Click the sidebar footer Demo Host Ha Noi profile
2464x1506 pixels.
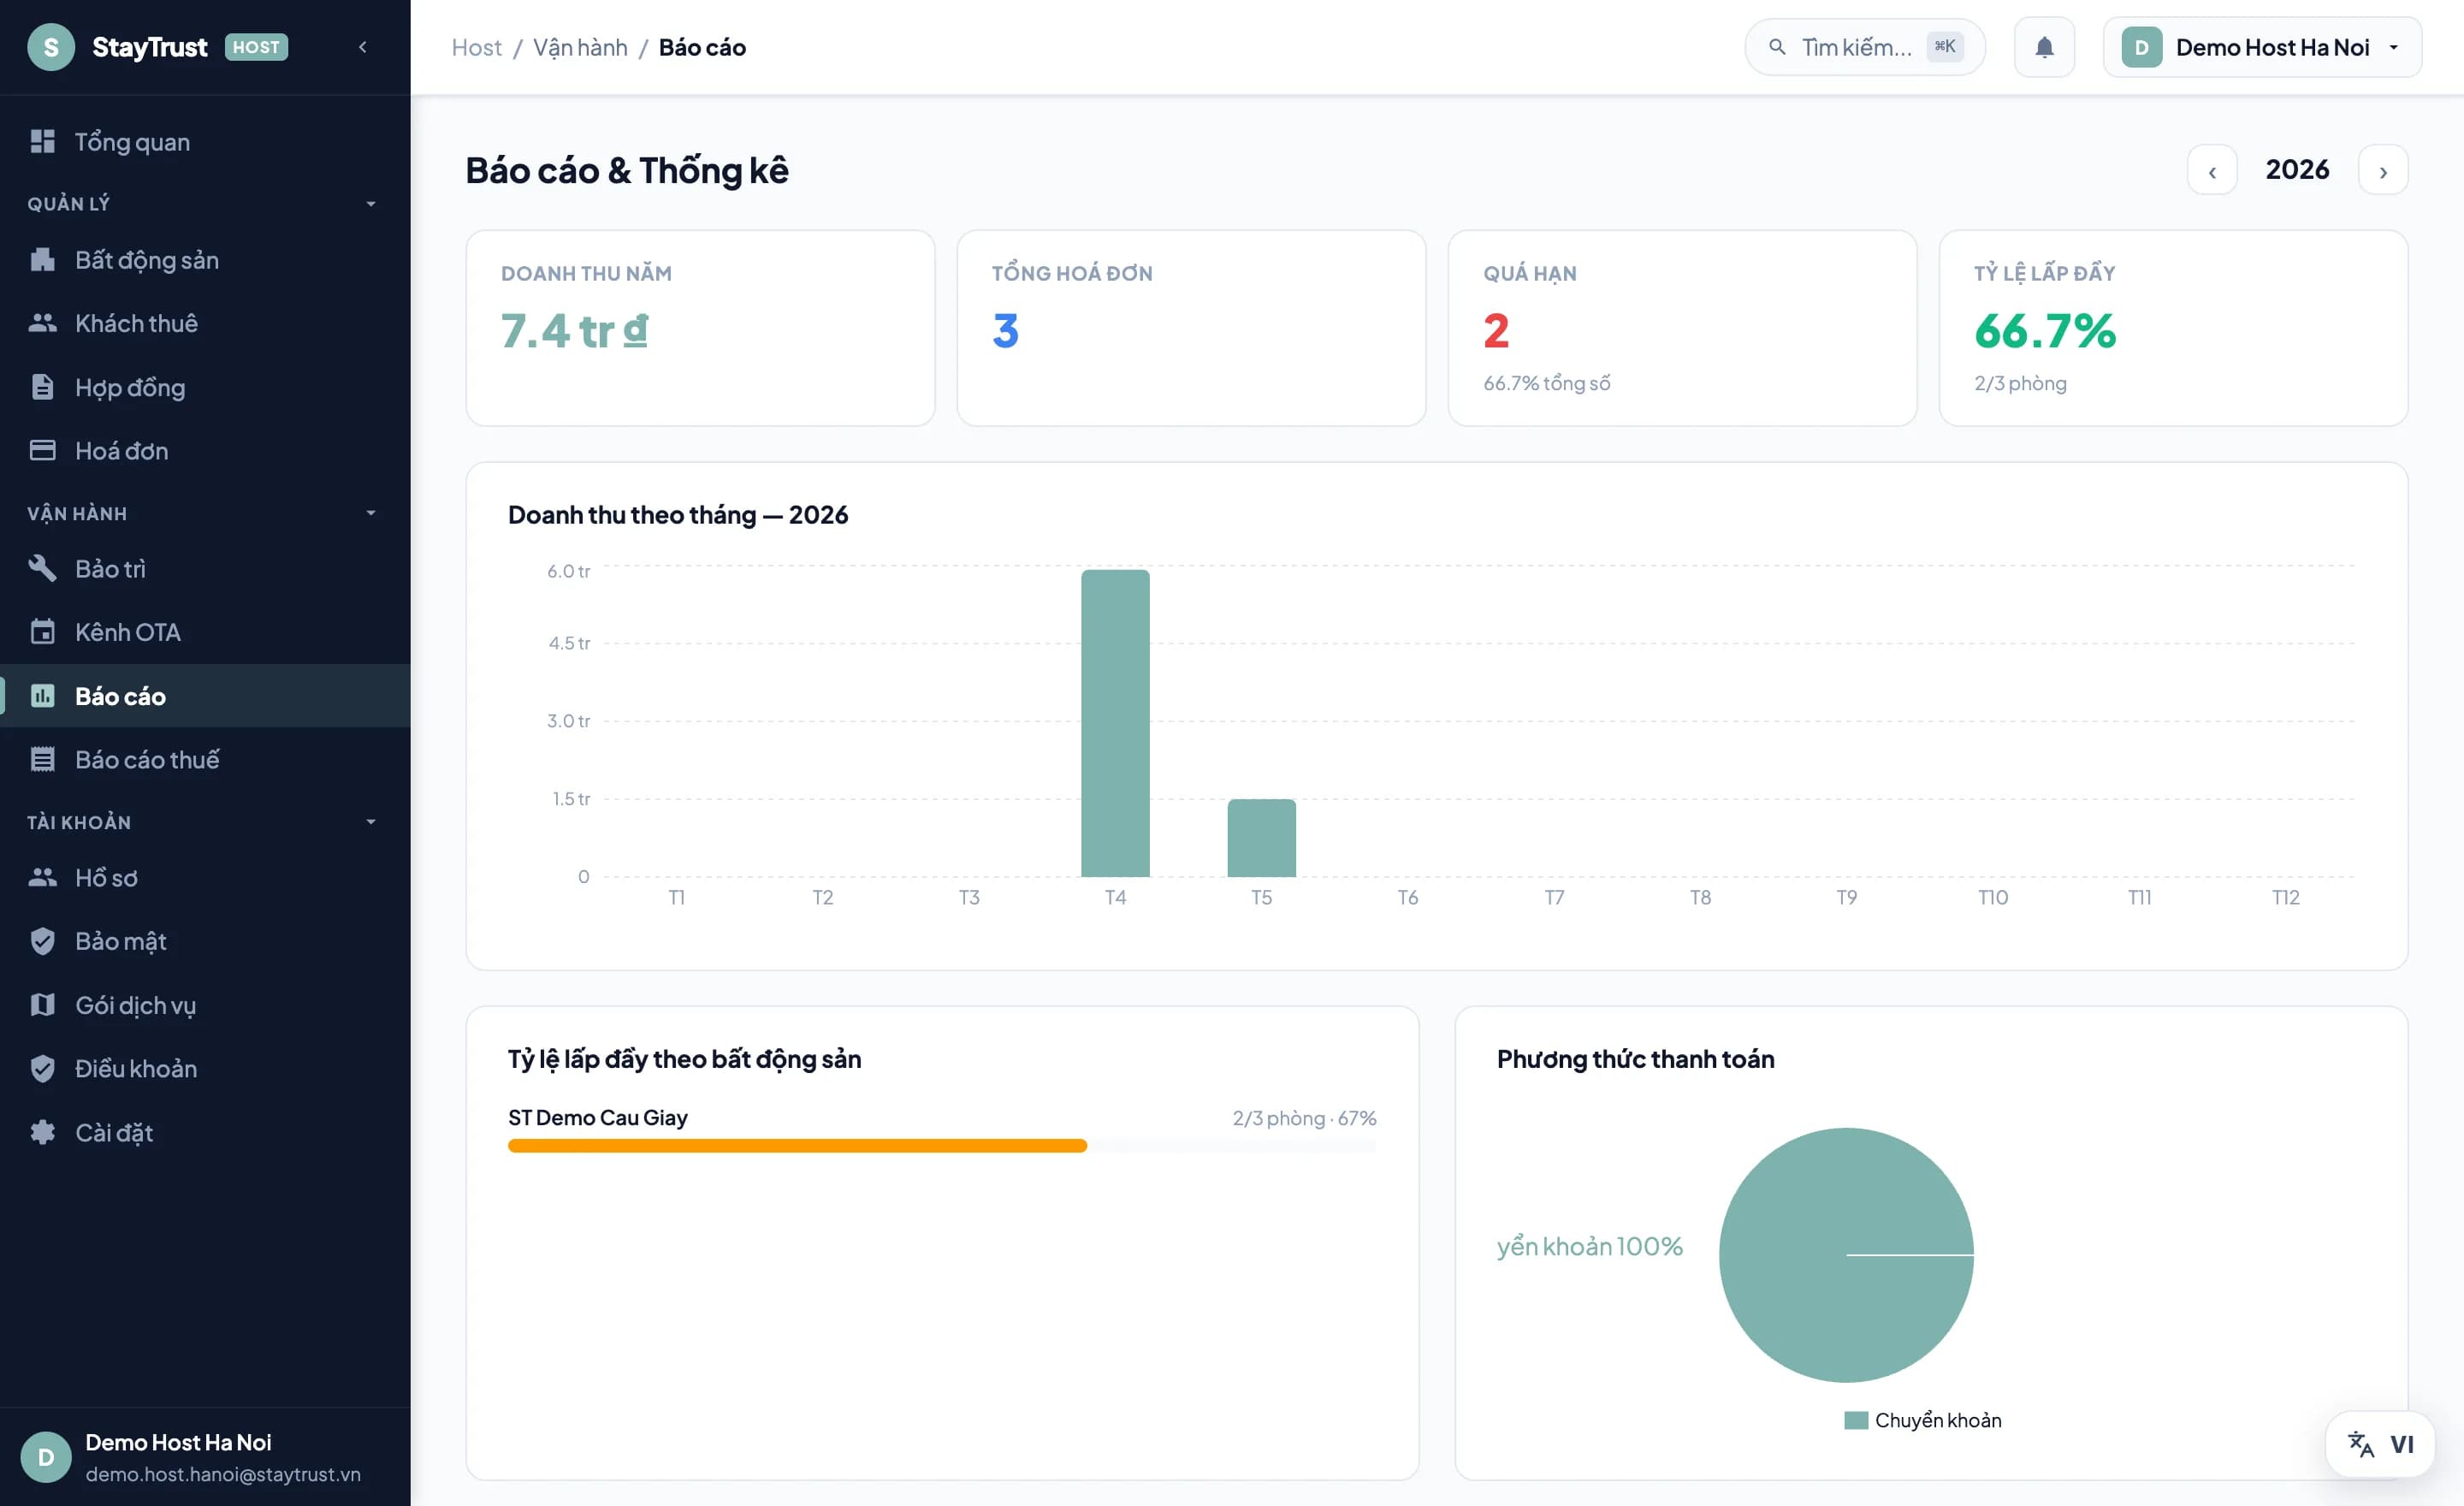pos(205,1457)
